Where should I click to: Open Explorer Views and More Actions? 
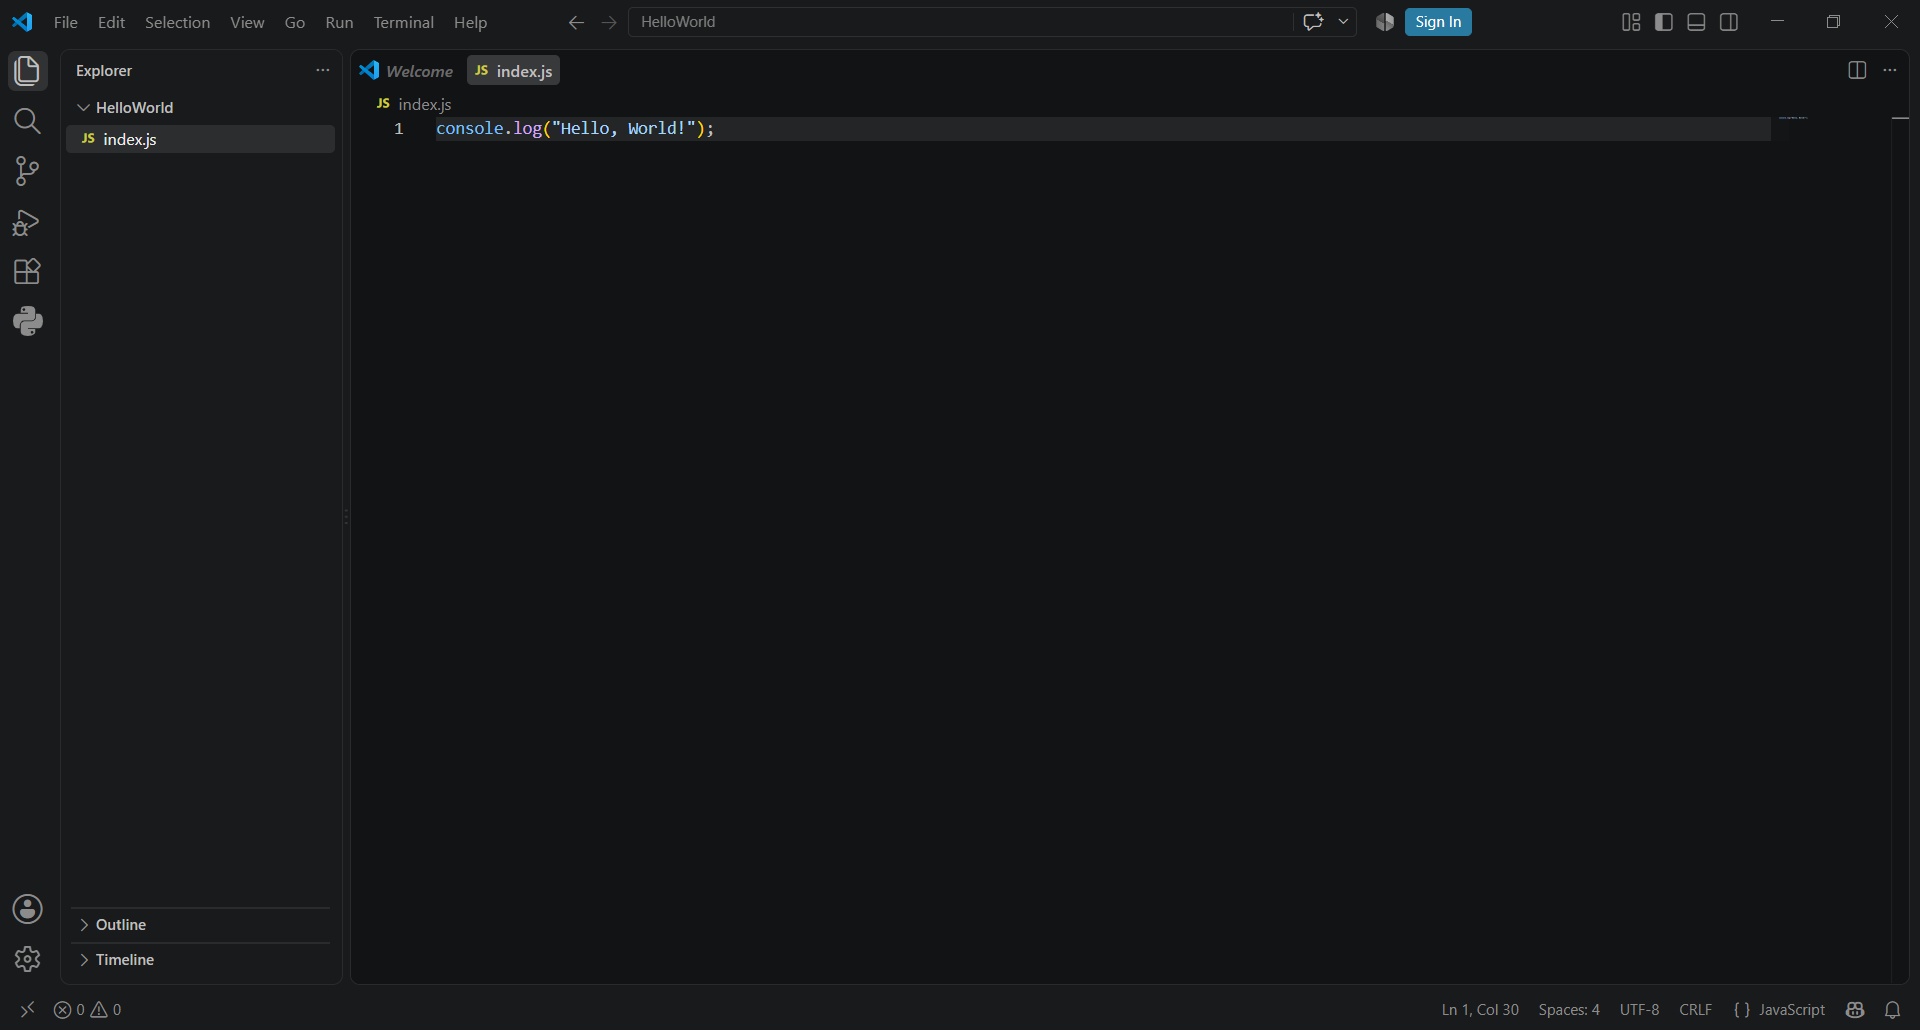point(322,70)
